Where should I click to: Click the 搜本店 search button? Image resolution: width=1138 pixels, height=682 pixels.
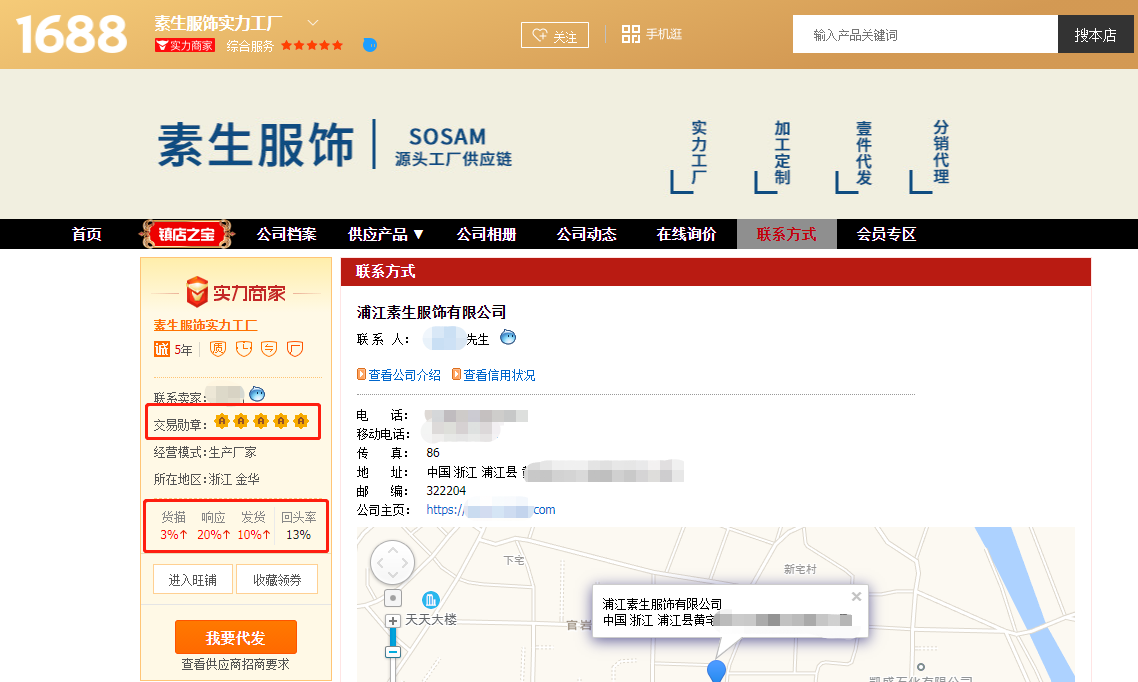pos(1095,34)
